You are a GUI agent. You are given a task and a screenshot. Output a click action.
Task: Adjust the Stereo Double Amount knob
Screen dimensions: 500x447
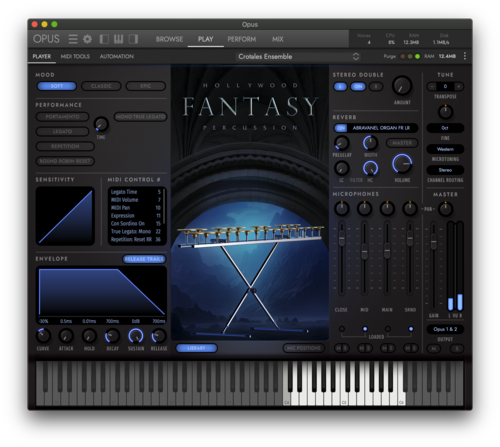[402, 86]
